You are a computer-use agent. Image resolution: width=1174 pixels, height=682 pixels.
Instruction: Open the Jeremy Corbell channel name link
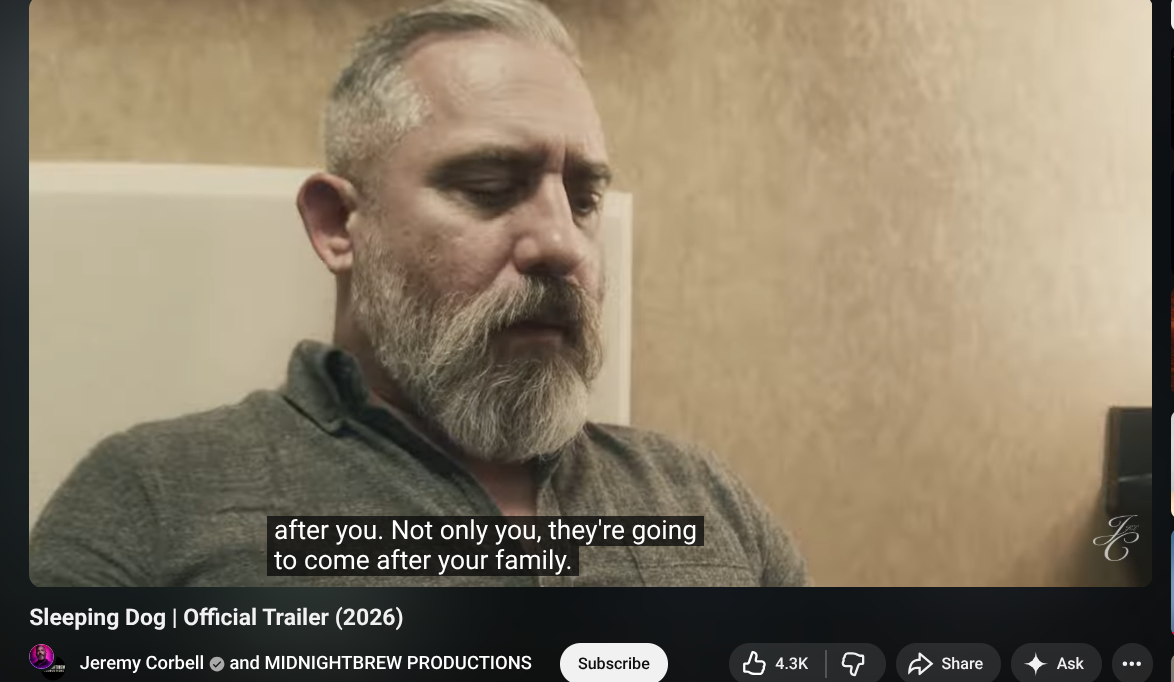142,663
